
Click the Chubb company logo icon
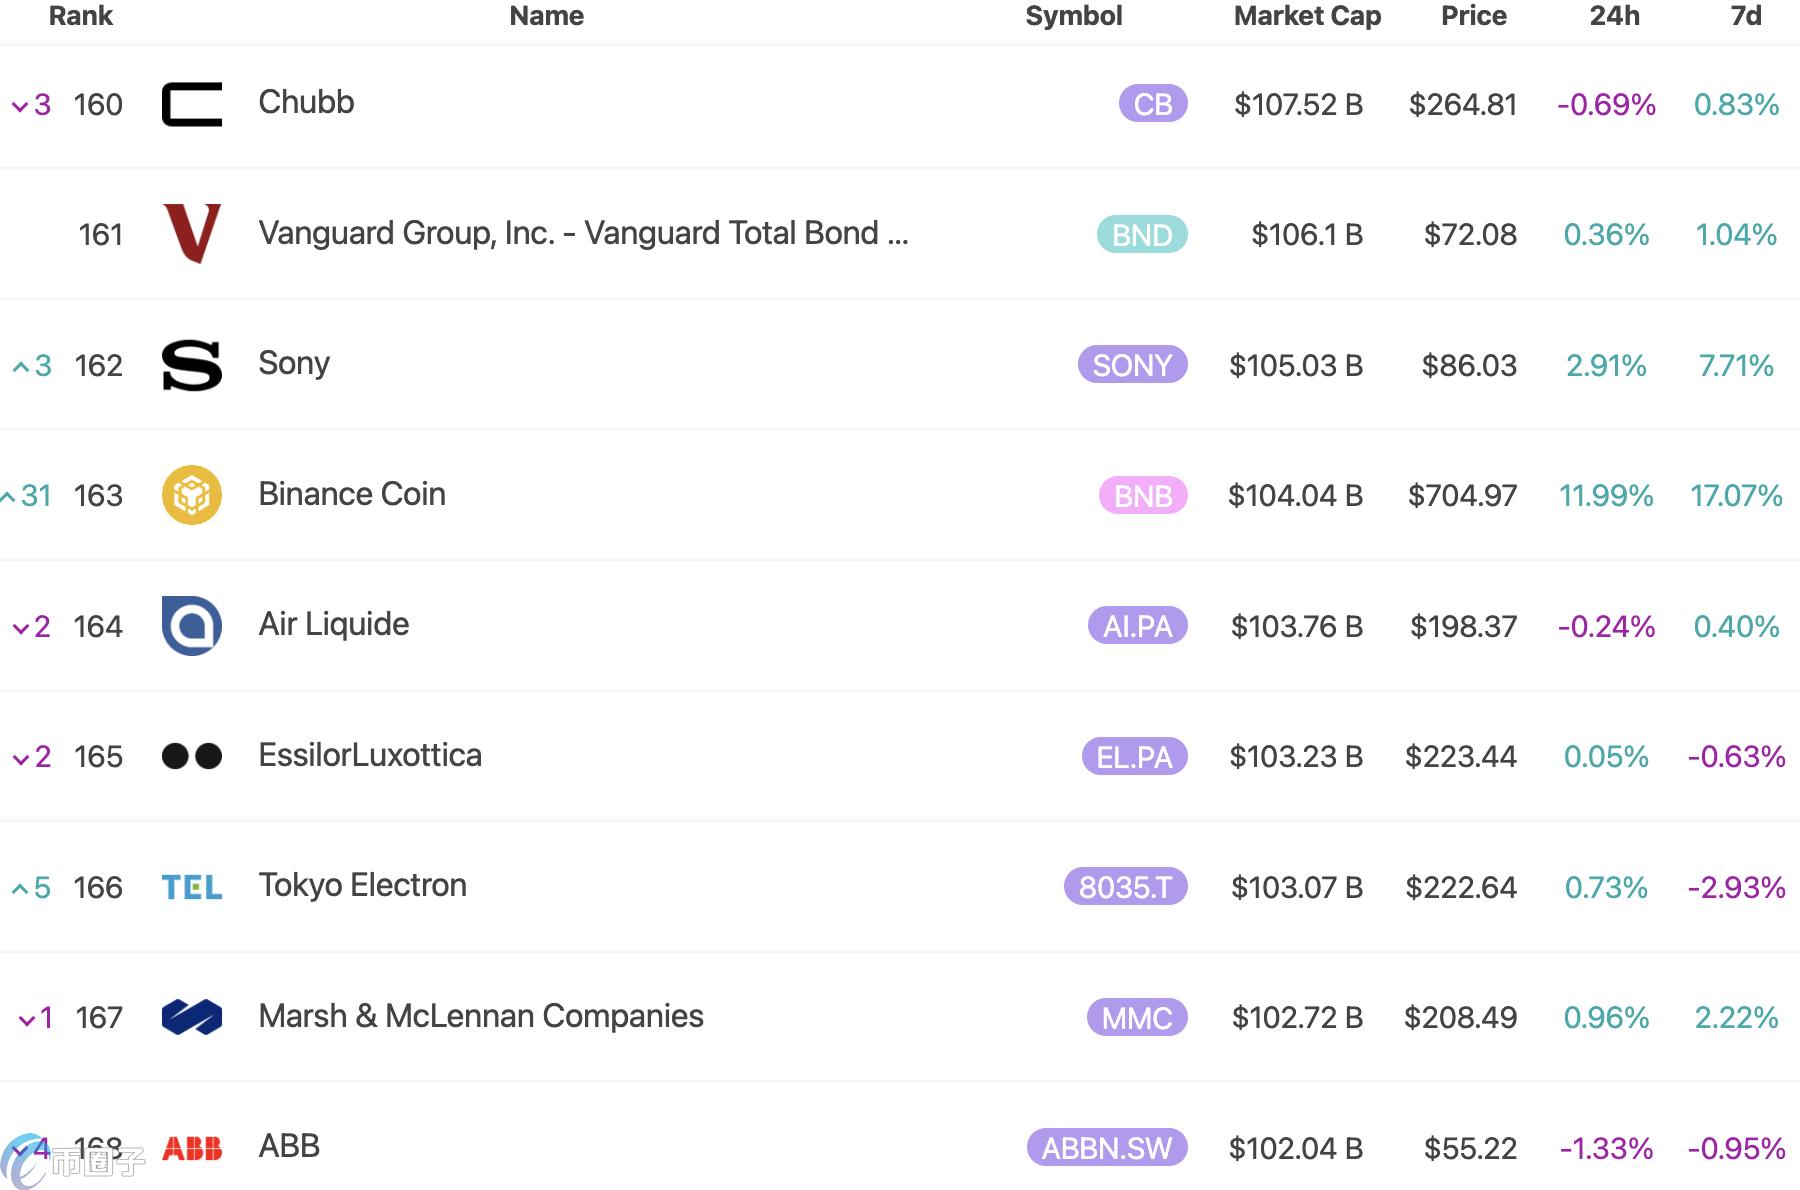pos(192,104)
